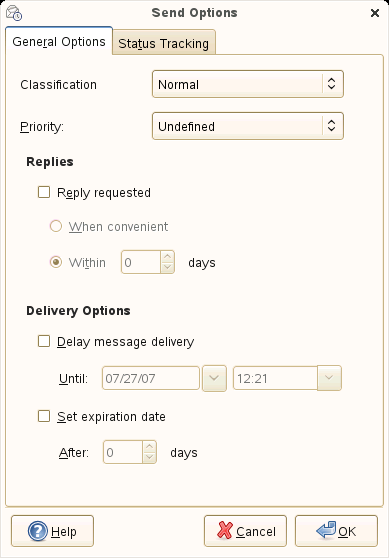Select the When convenient radio button
The width and height of the screenshot is (389, 558).
pyautogui.click(x=56, y=226)
